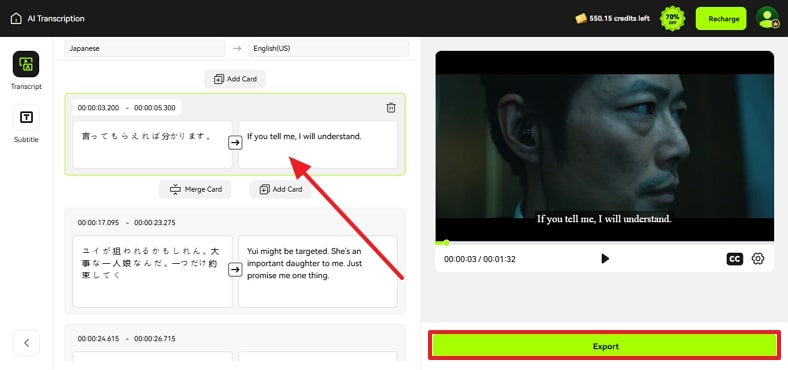
Task: Seek using the video progress bar
Action: tap(605, 243)
